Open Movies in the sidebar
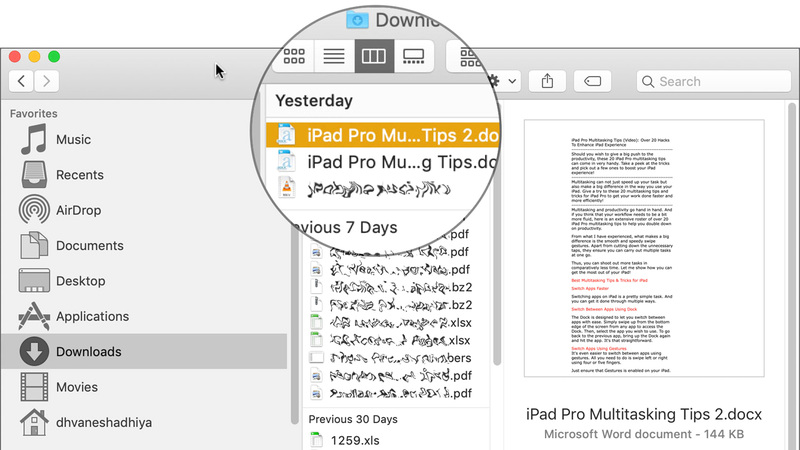Image resolution: width=800 pixels, height=450 pixels. tap(76, 387)
